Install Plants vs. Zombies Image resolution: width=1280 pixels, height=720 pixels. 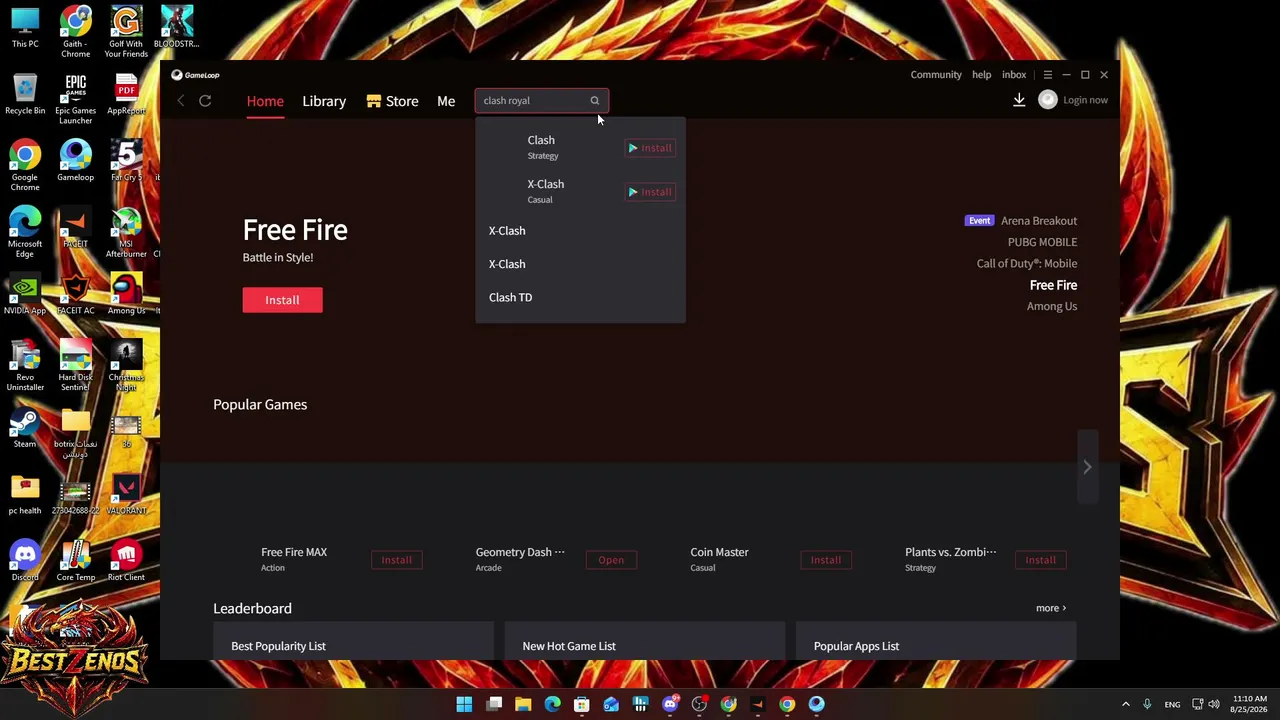tap(1040, 560)
